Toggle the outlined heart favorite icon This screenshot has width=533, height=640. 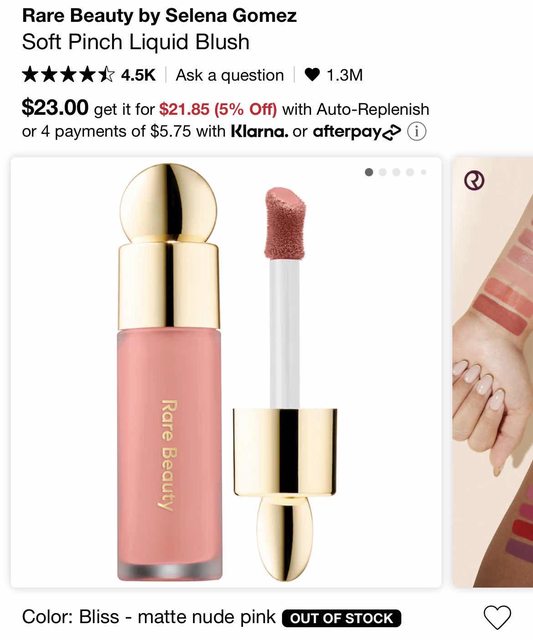[x=497, y=617]
